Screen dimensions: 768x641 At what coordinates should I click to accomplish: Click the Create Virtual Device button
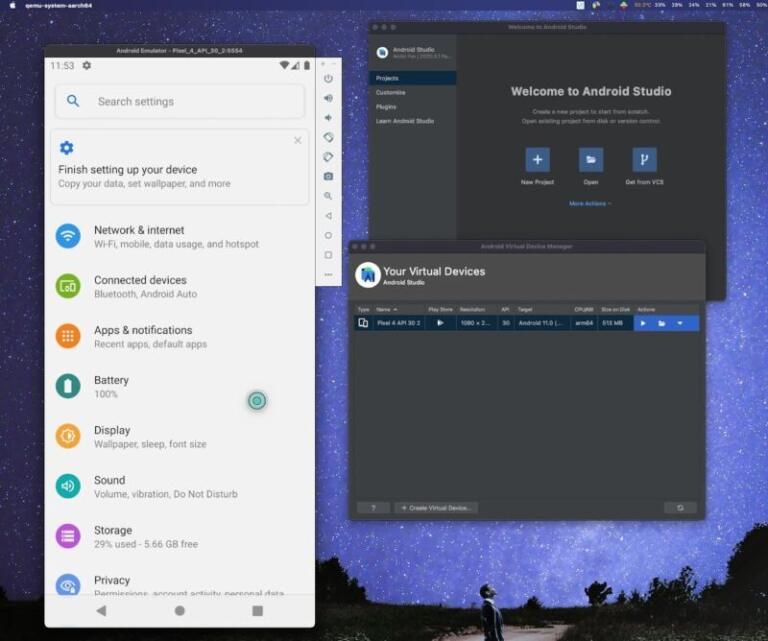tap(436, 508)
